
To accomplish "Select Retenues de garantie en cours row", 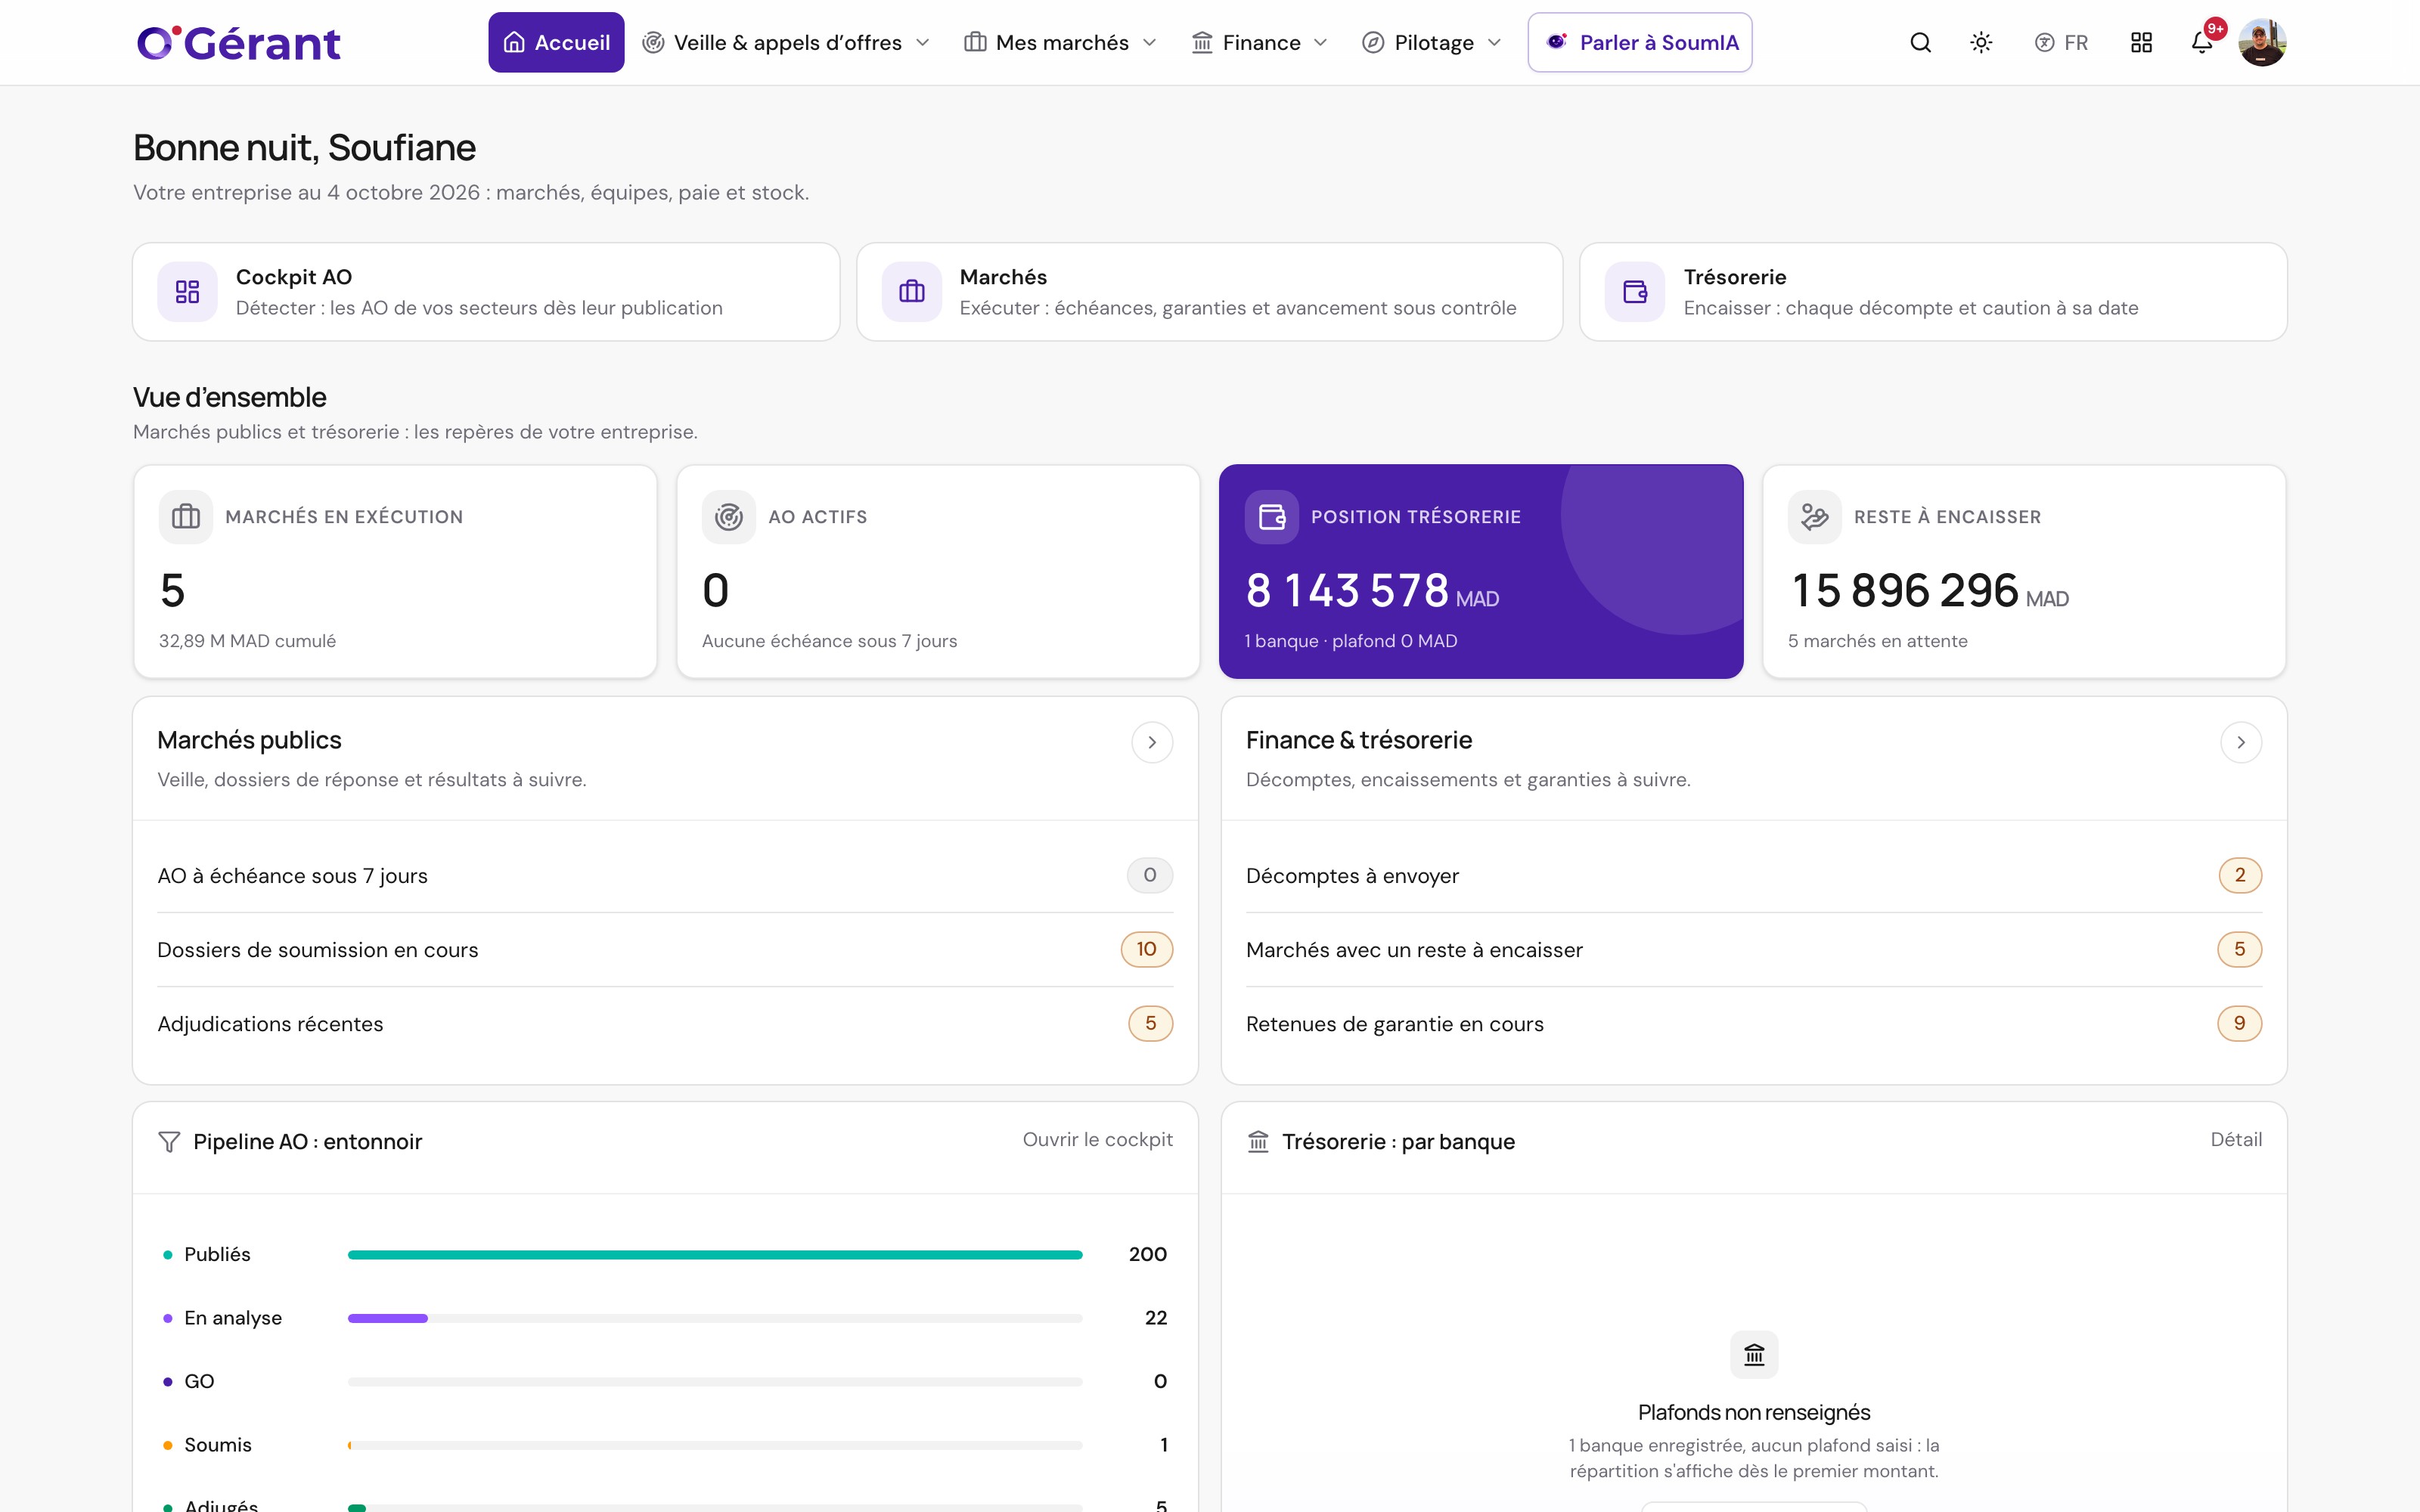I will 1754,1024.
